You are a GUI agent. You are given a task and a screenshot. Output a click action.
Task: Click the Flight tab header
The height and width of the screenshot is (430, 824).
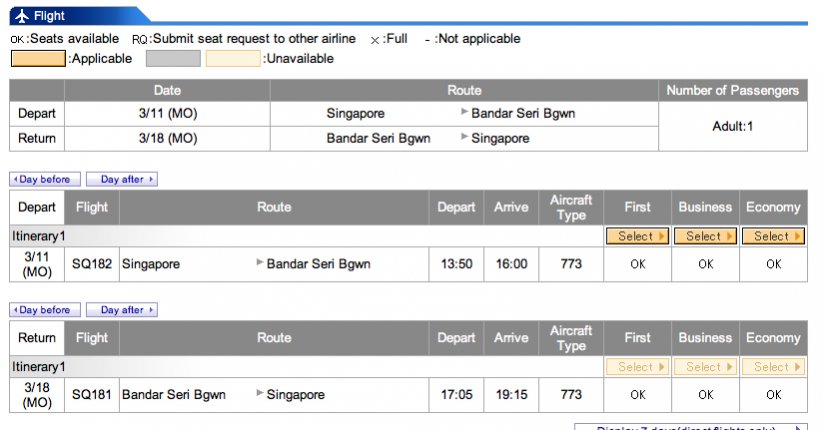pos(50,15)
